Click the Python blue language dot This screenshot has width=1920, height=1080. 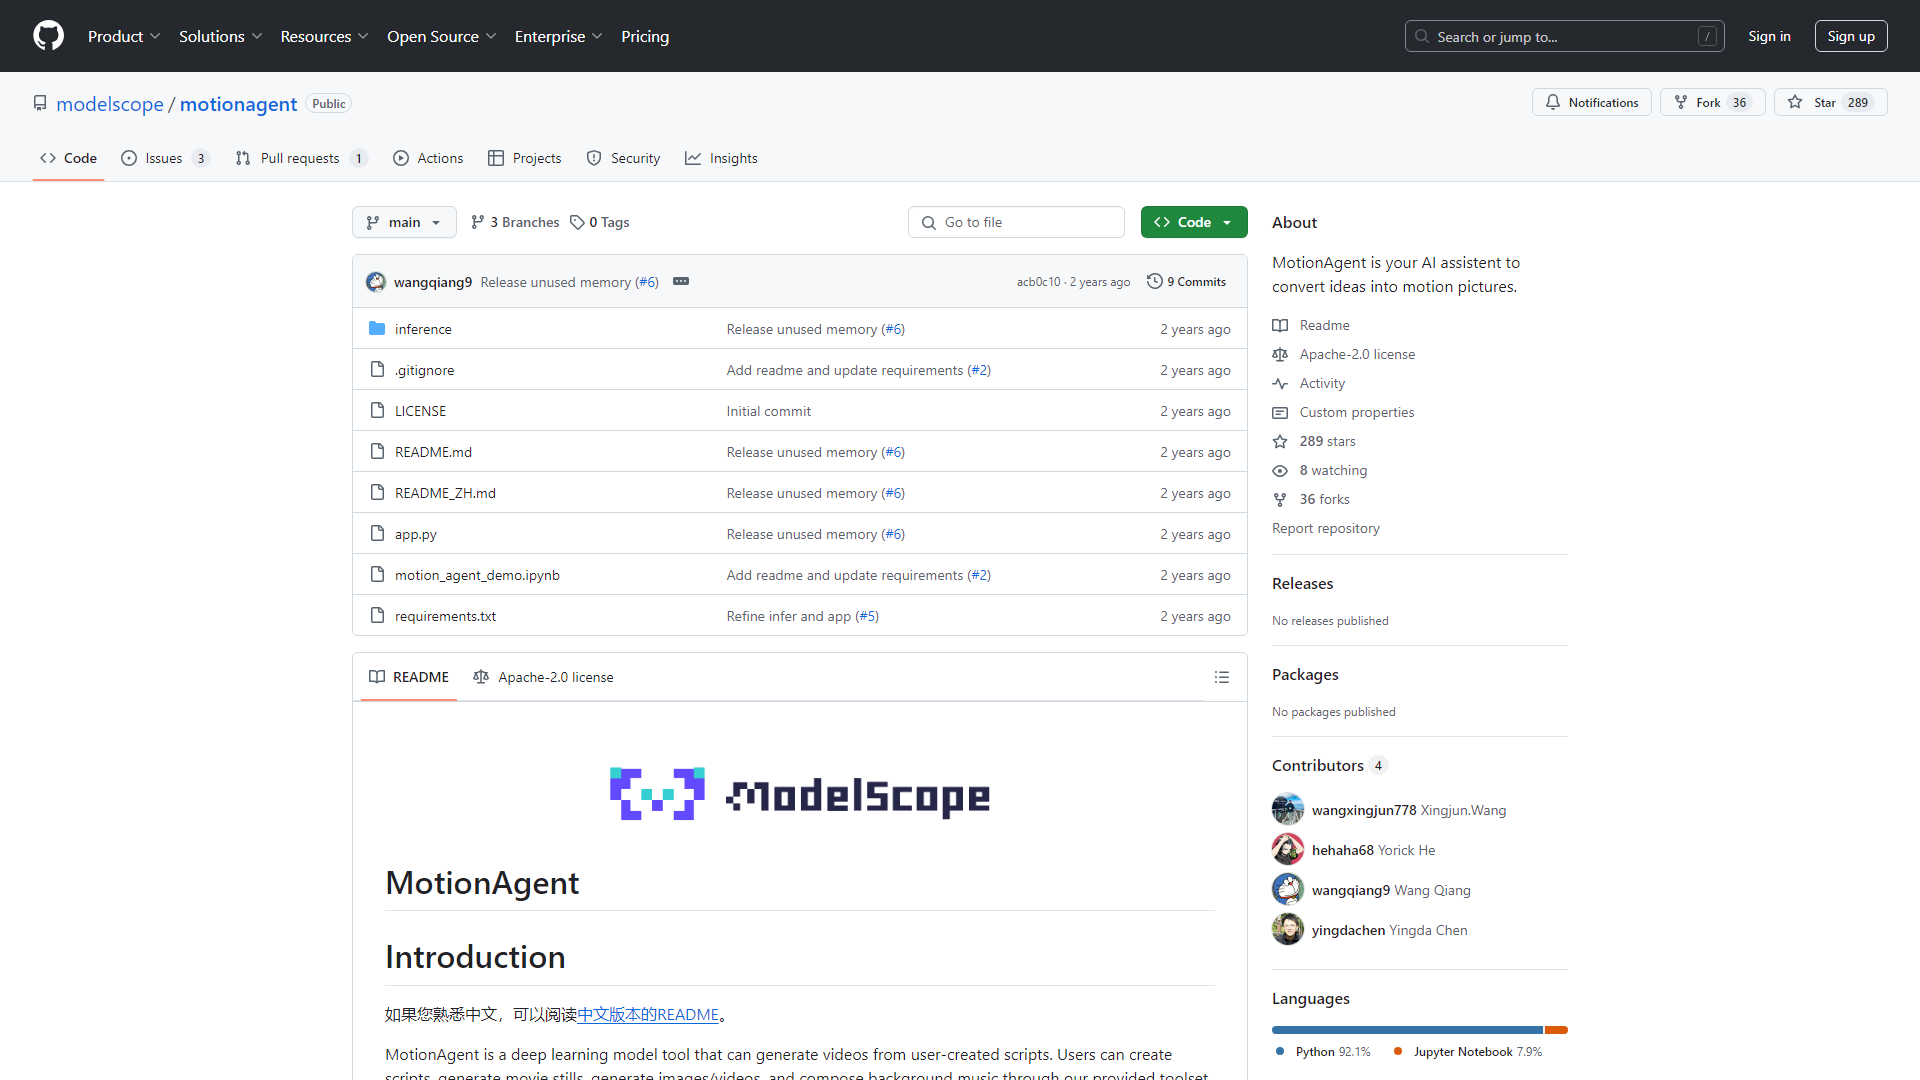coord(1280,1051)
